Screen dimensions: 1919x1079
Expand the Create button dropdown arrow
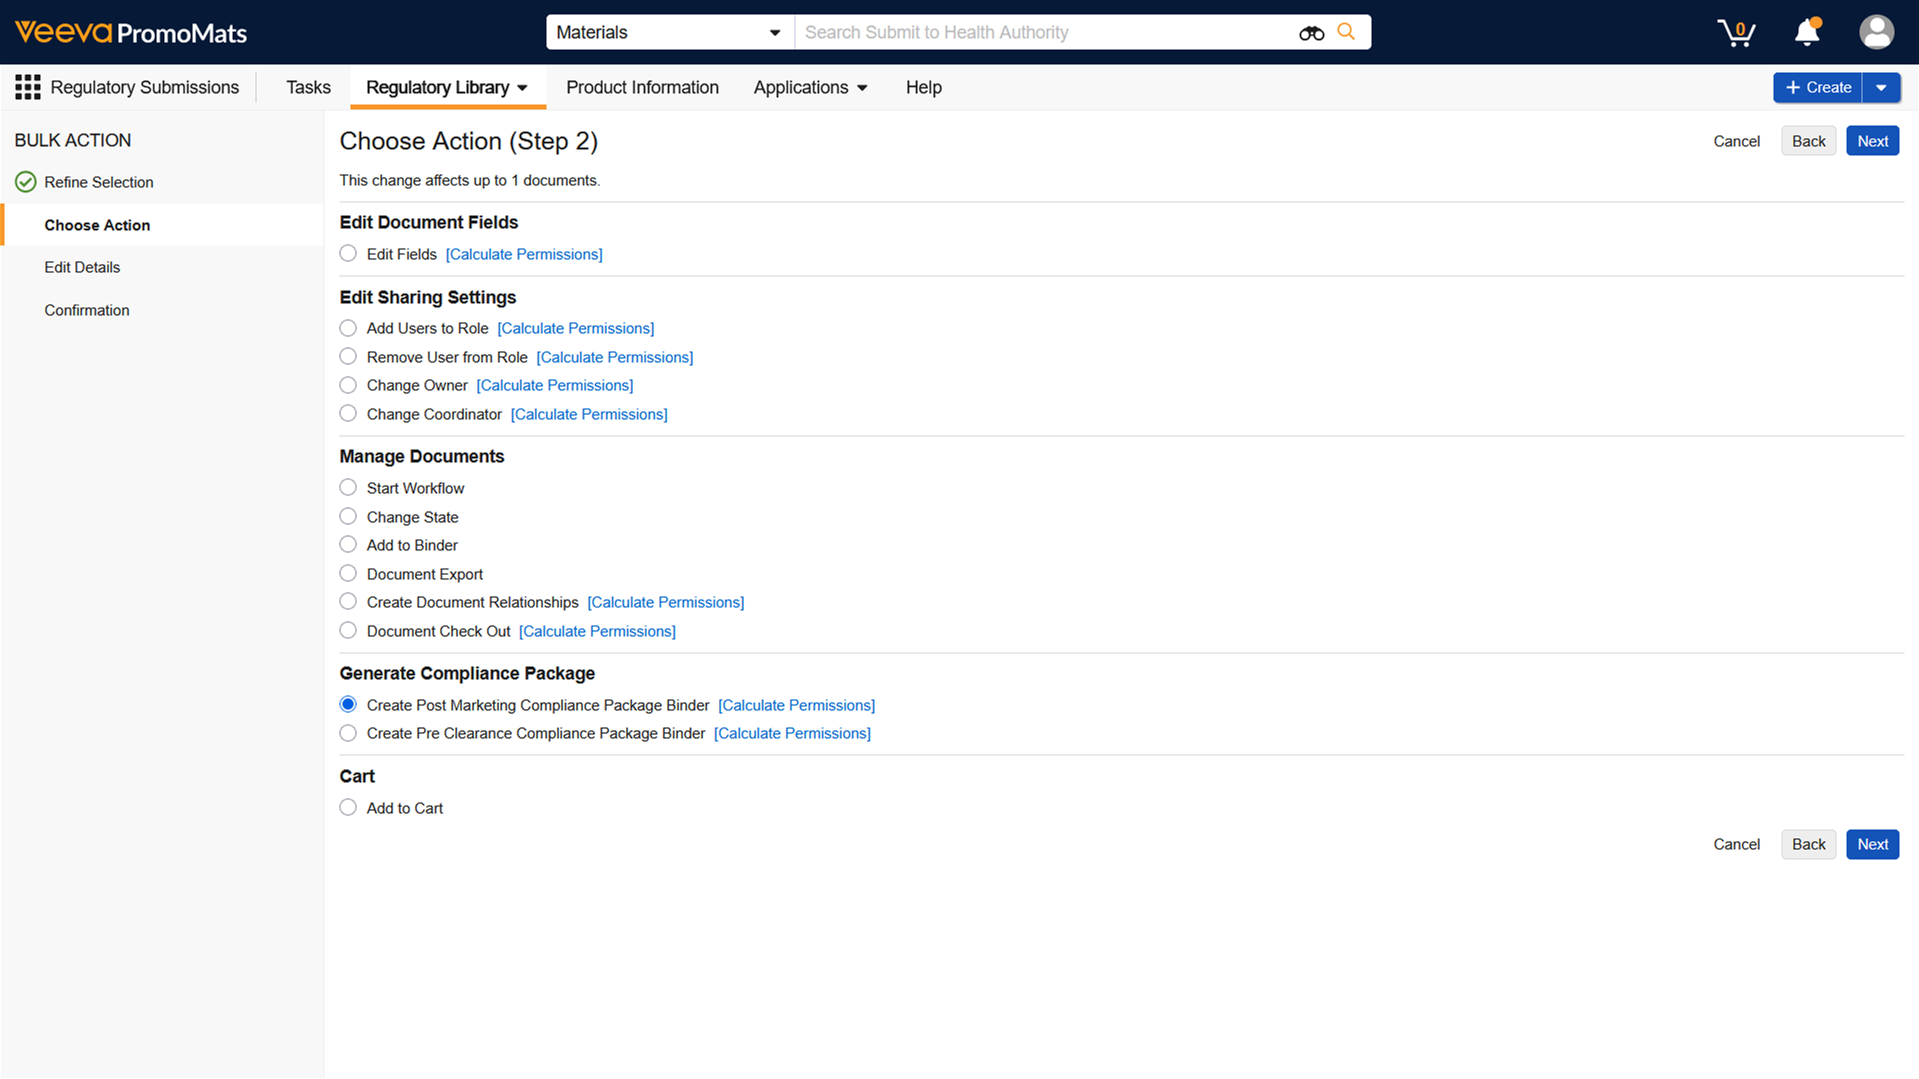pos(1881,88)
